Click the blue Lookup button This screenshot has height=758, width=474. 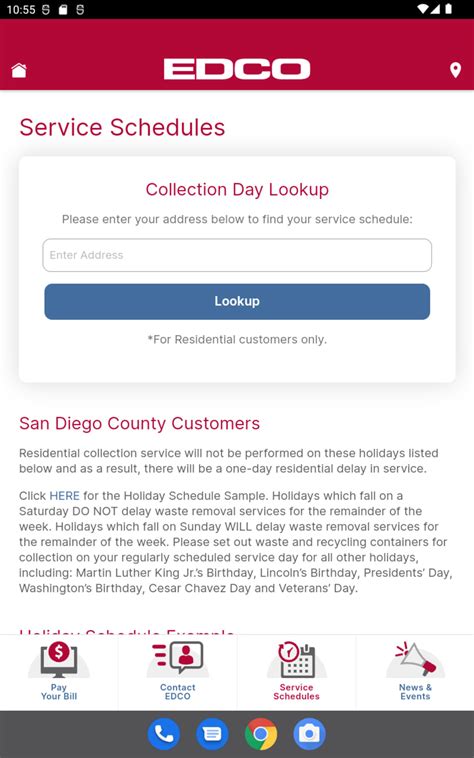[237, 302]
